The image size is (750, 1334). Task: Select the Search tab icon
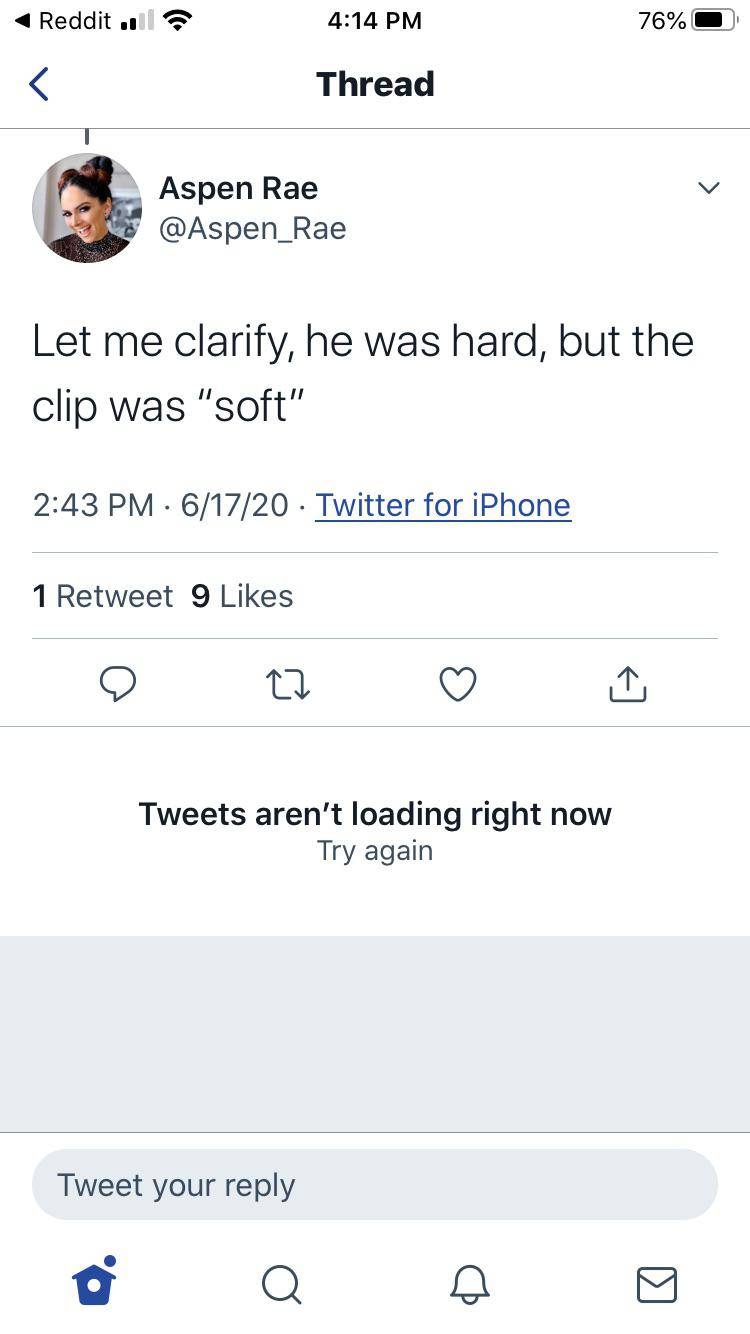[x=281, y=1285]
